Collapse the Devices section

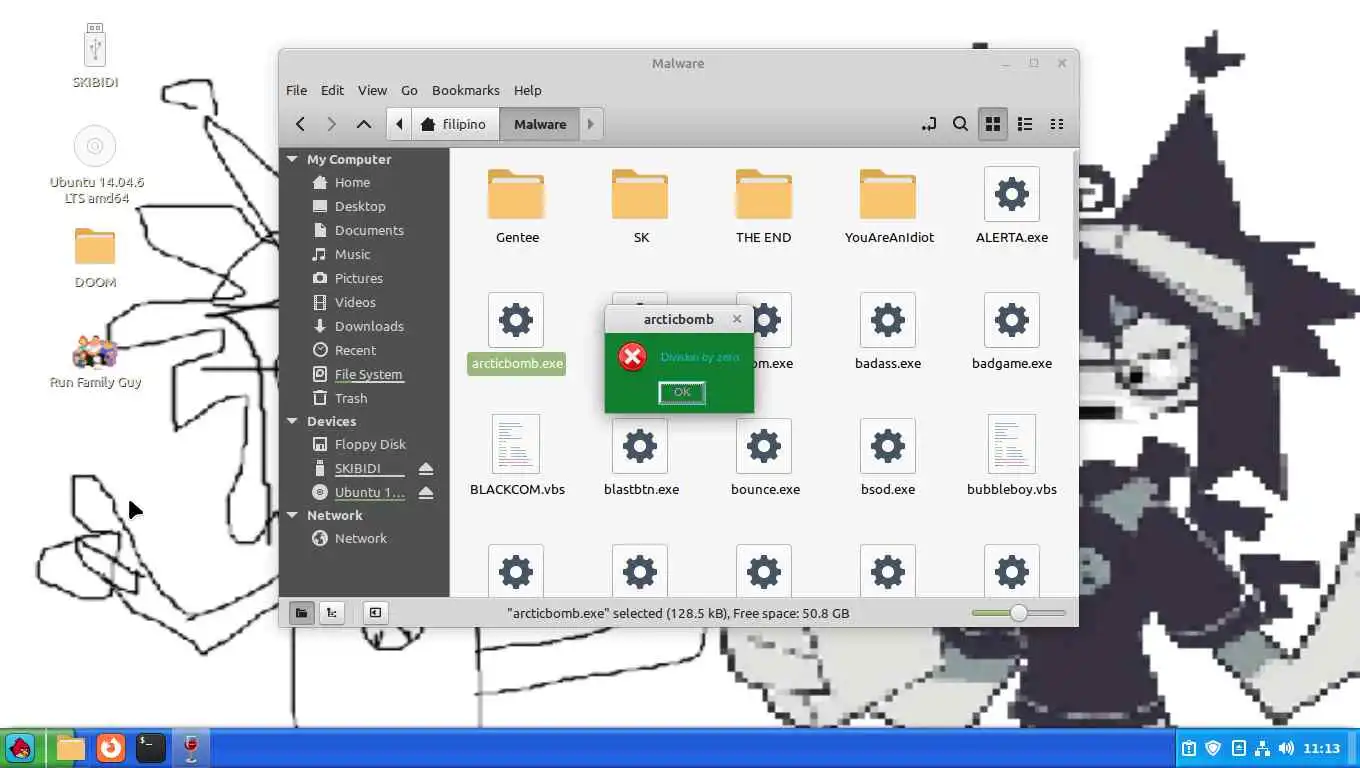pos(293,421)
